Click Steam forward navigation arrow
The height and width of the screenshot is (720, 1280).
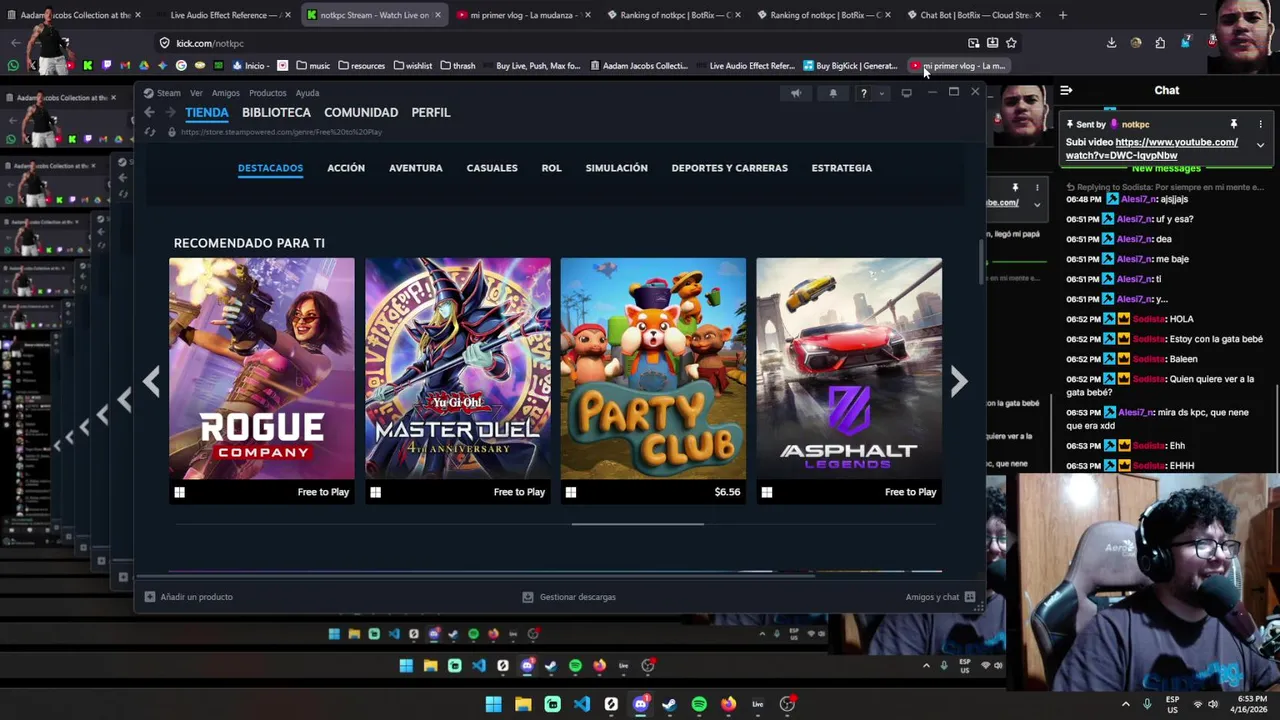170,113
